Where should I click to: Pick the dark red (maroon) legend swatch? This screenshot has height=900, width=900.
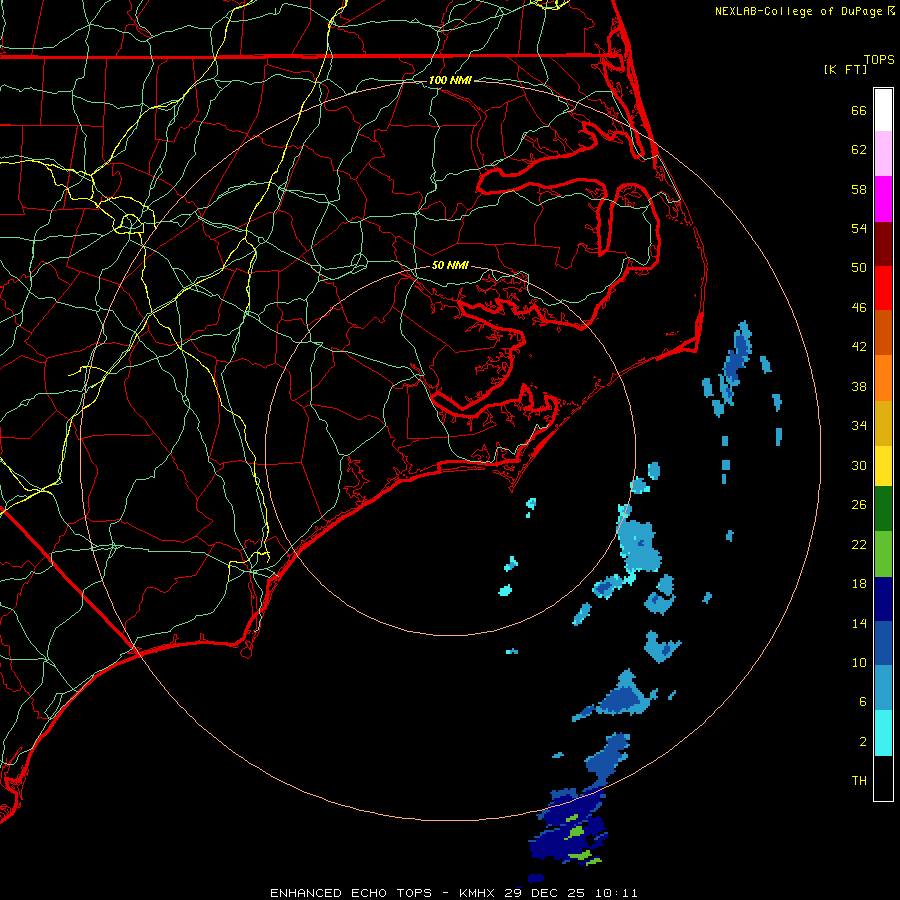[883, 244]
